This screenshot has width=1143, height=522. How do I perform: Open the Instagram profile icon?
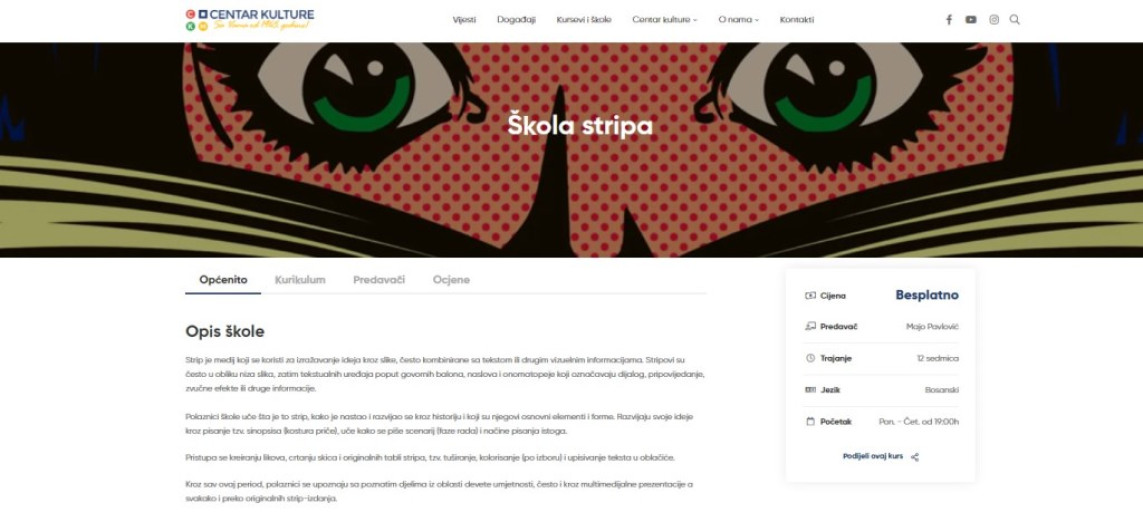tap(994, 20)
